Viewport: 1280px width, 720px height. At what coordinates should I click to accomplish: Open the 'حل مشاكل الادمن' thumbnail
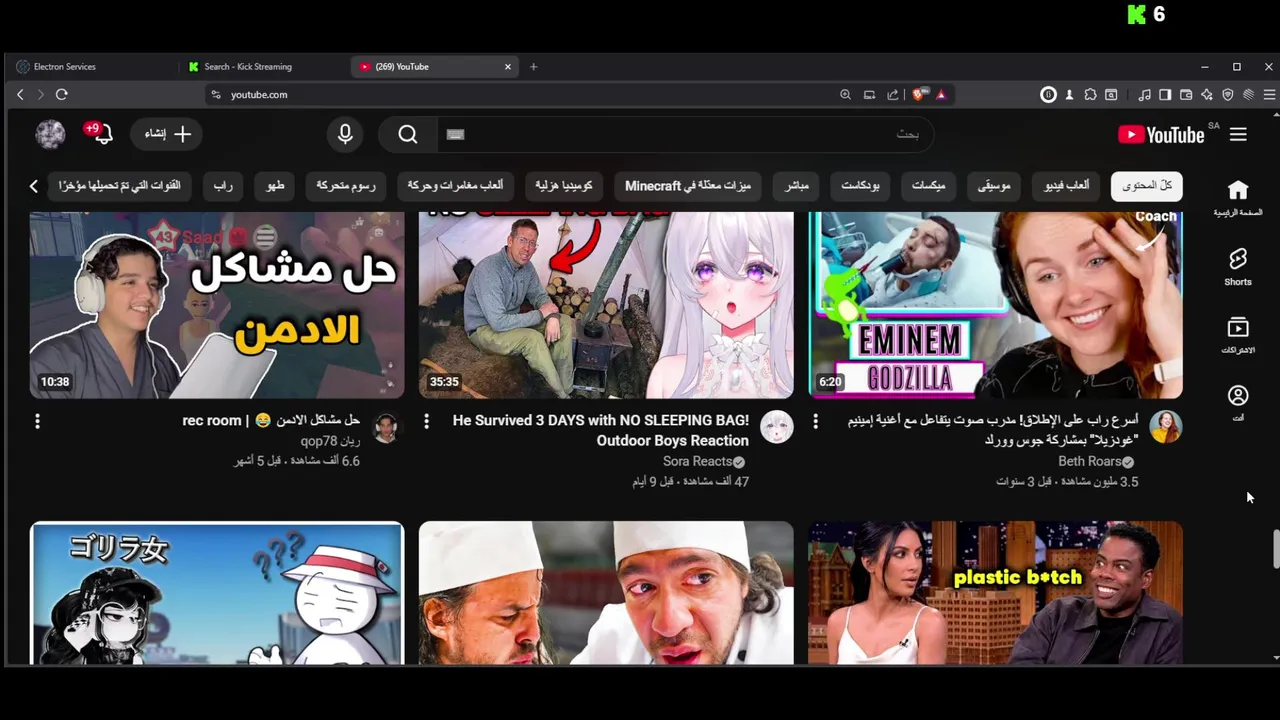[217, 305]
